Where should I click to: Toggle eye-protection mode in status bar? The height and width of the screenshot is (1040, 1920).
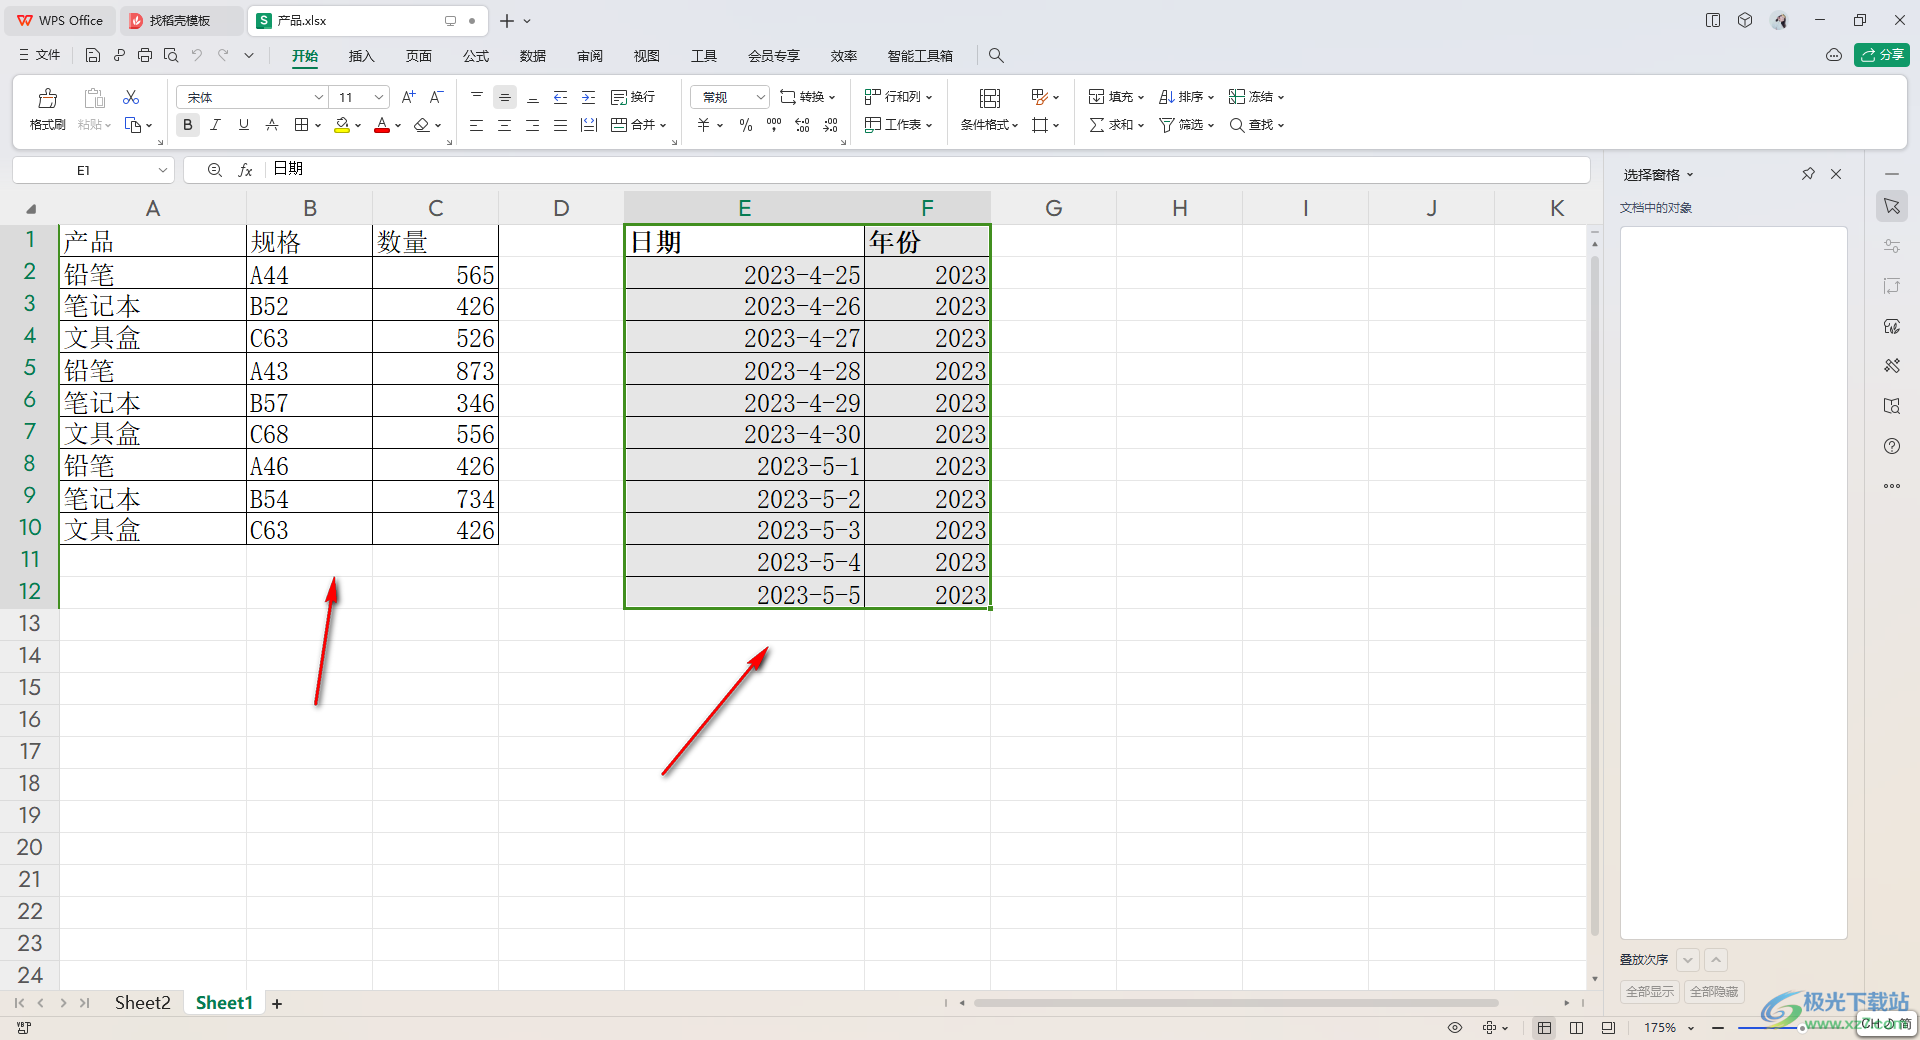point(1455,1027)
